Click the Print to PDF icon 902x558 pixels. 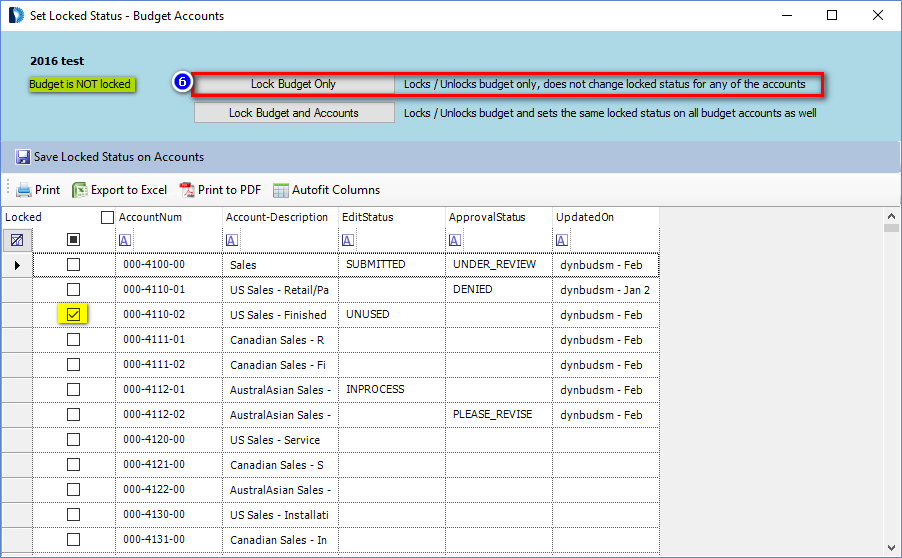tap(187, 190)
